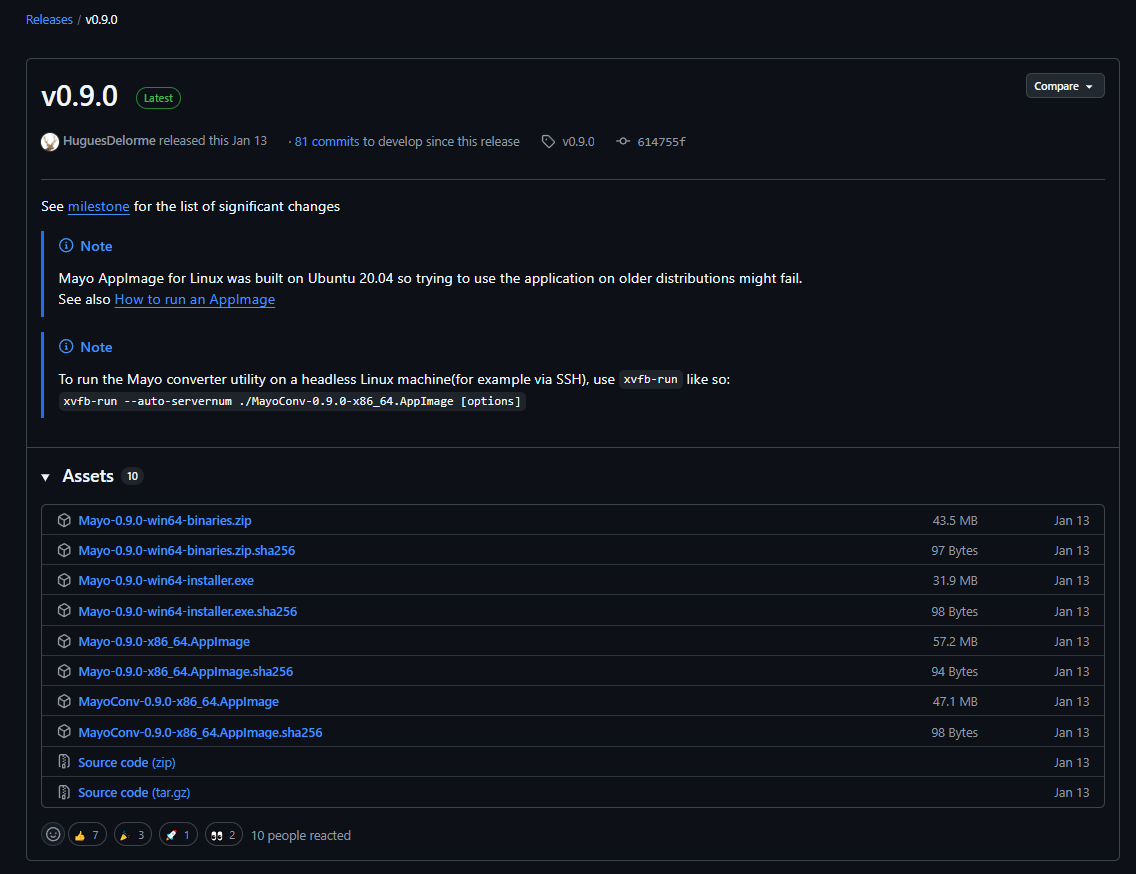Click the info icon of the first Note
The width and height of the screenshot is (1136, 874).
click(66, 246)
